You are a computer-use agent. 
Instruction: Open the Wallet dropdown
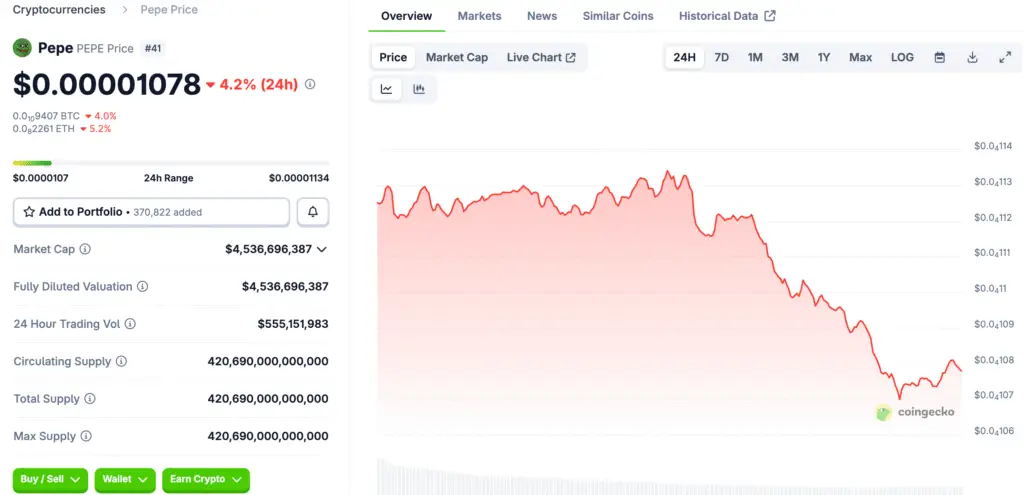(125, 479)
